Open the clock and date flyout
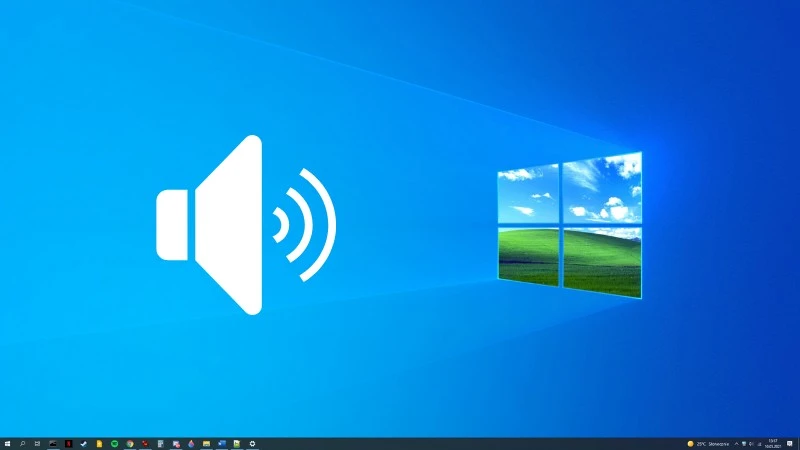 (773, 444)
